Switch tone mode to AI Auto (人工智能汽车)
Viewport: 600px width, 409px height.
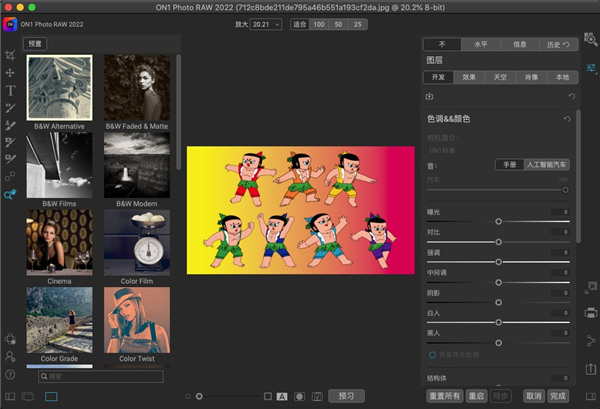click(546, 165)
